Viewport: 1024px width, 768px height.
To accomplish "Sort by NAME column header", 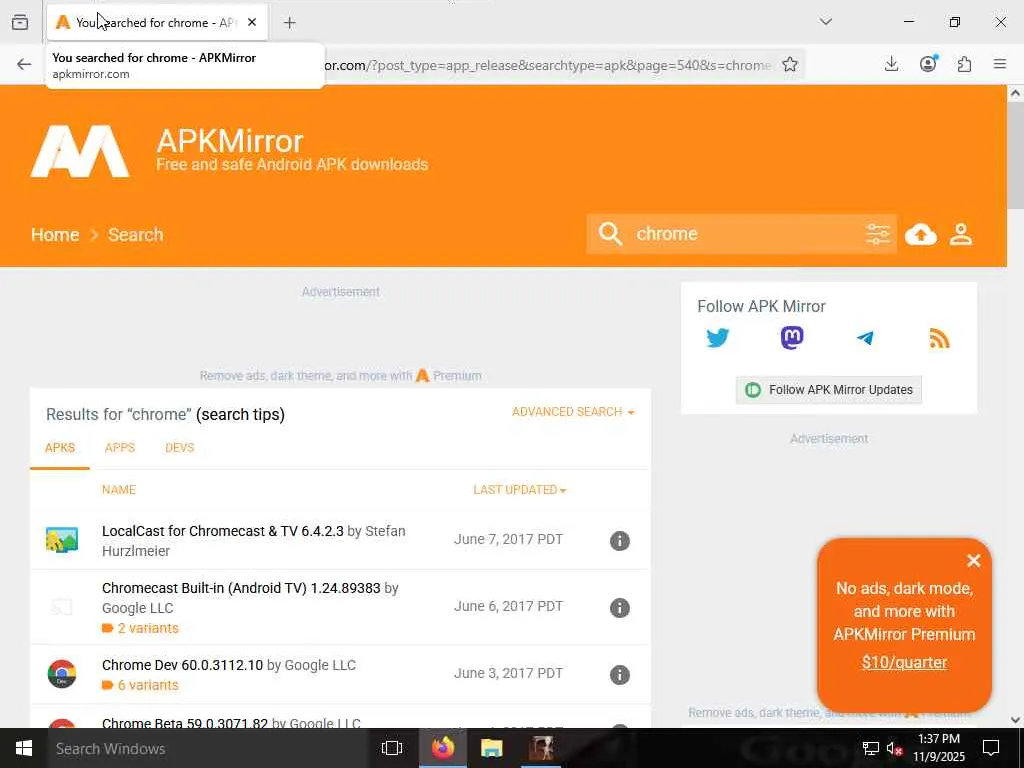I will click(x=119, y=490).
